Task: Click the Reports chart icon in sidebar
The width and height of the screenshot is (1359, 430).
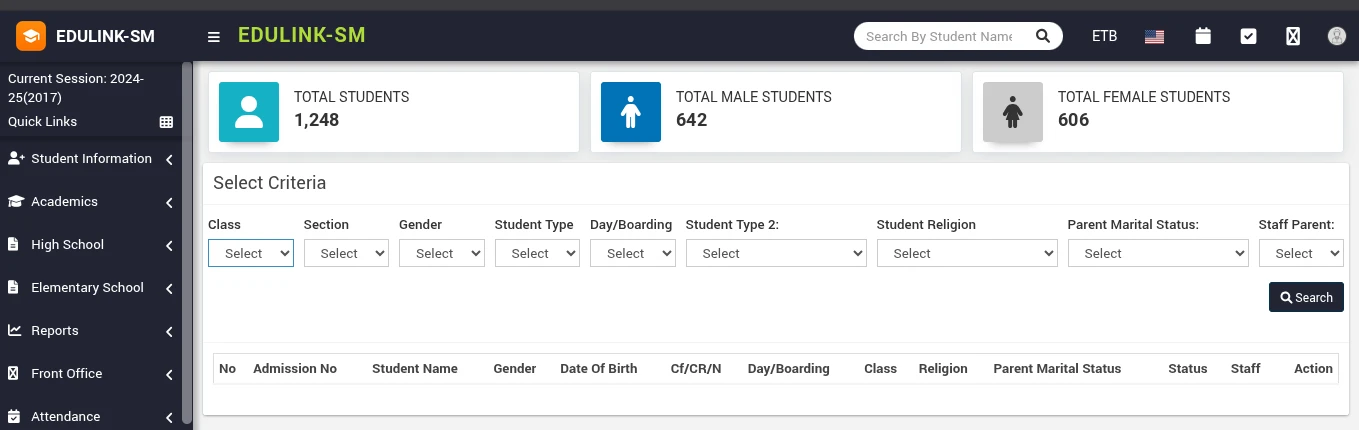Action: coord(15,330)
